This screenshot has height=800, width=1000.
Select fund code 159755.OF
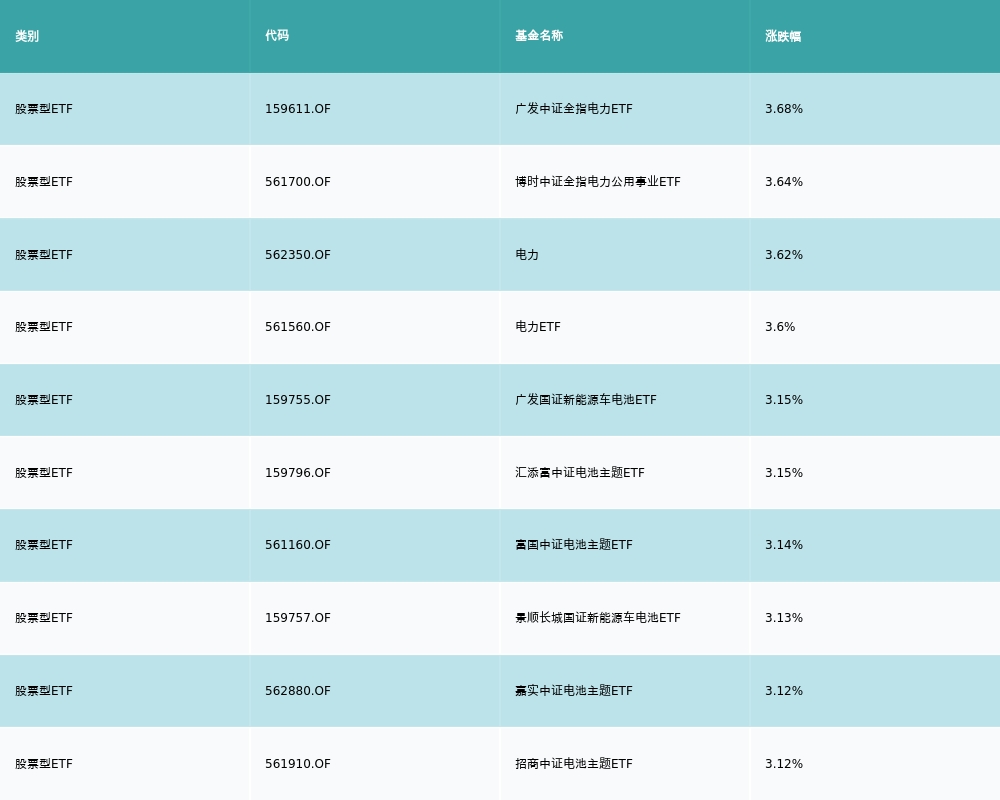pos(298,400)
